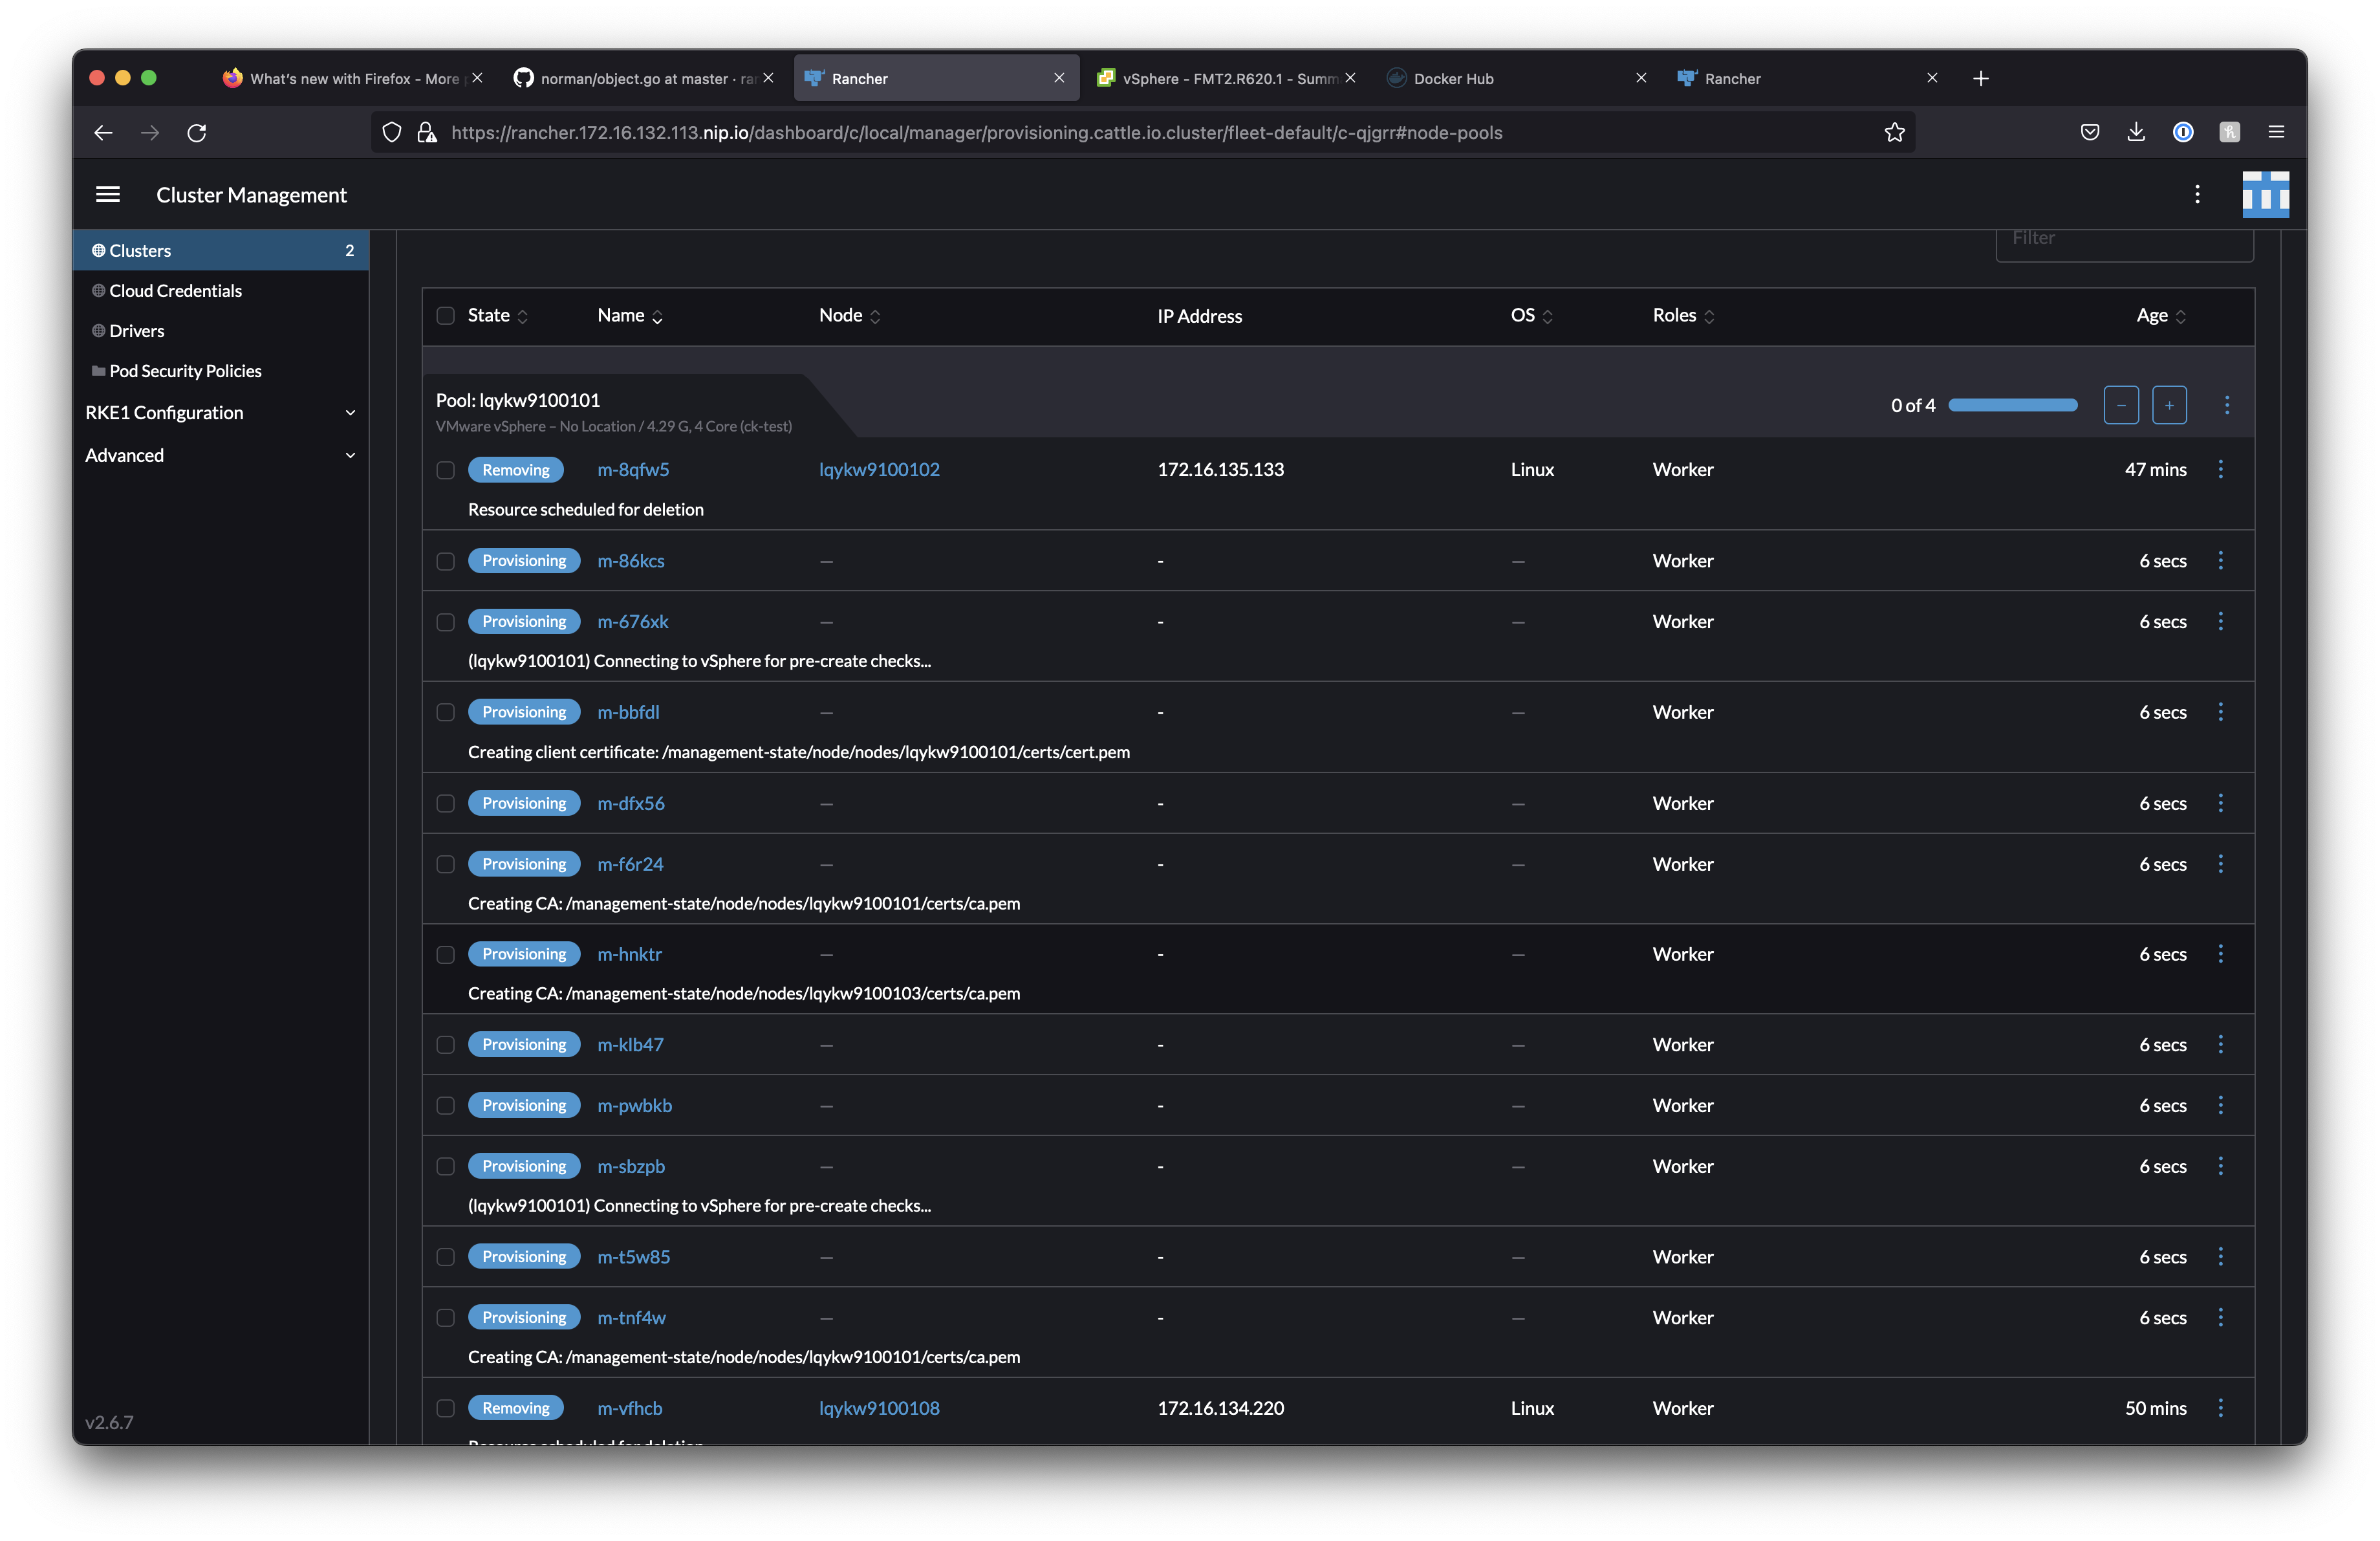Check the m-86kcs row checkbox
The width and height of the screenshot is (2380, 1541).
coord(445,562)
